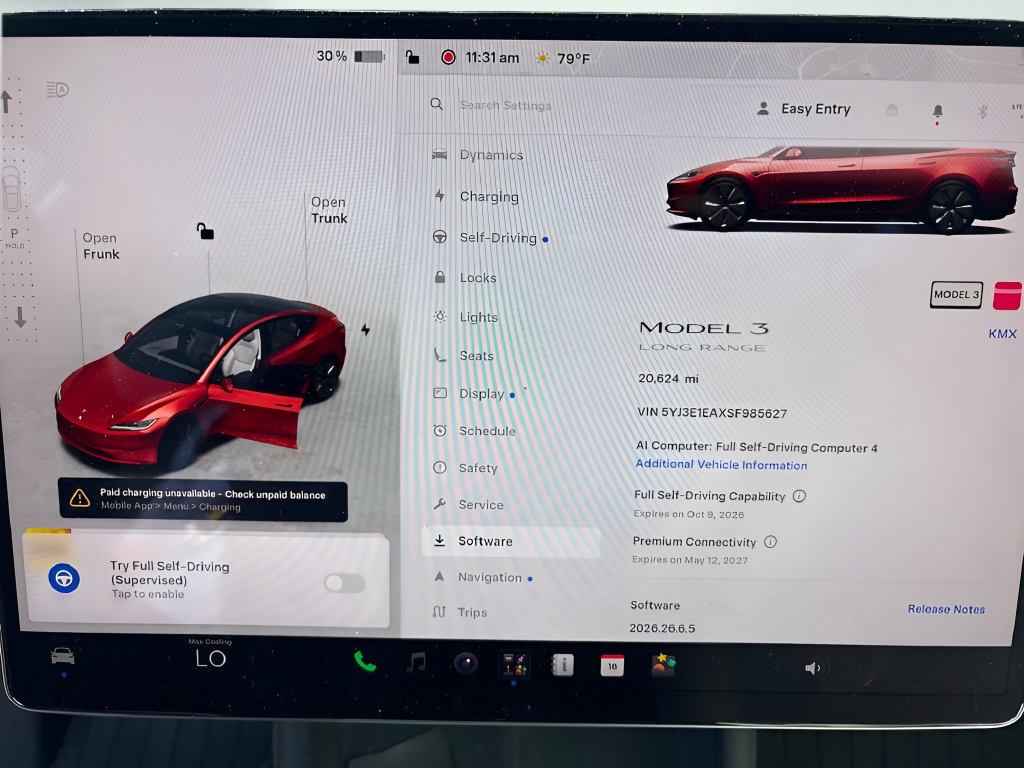Tap the charge port lightning icon
This screenshot has width=1024, height=768.
pyautogui.click(x=366, y=330)
